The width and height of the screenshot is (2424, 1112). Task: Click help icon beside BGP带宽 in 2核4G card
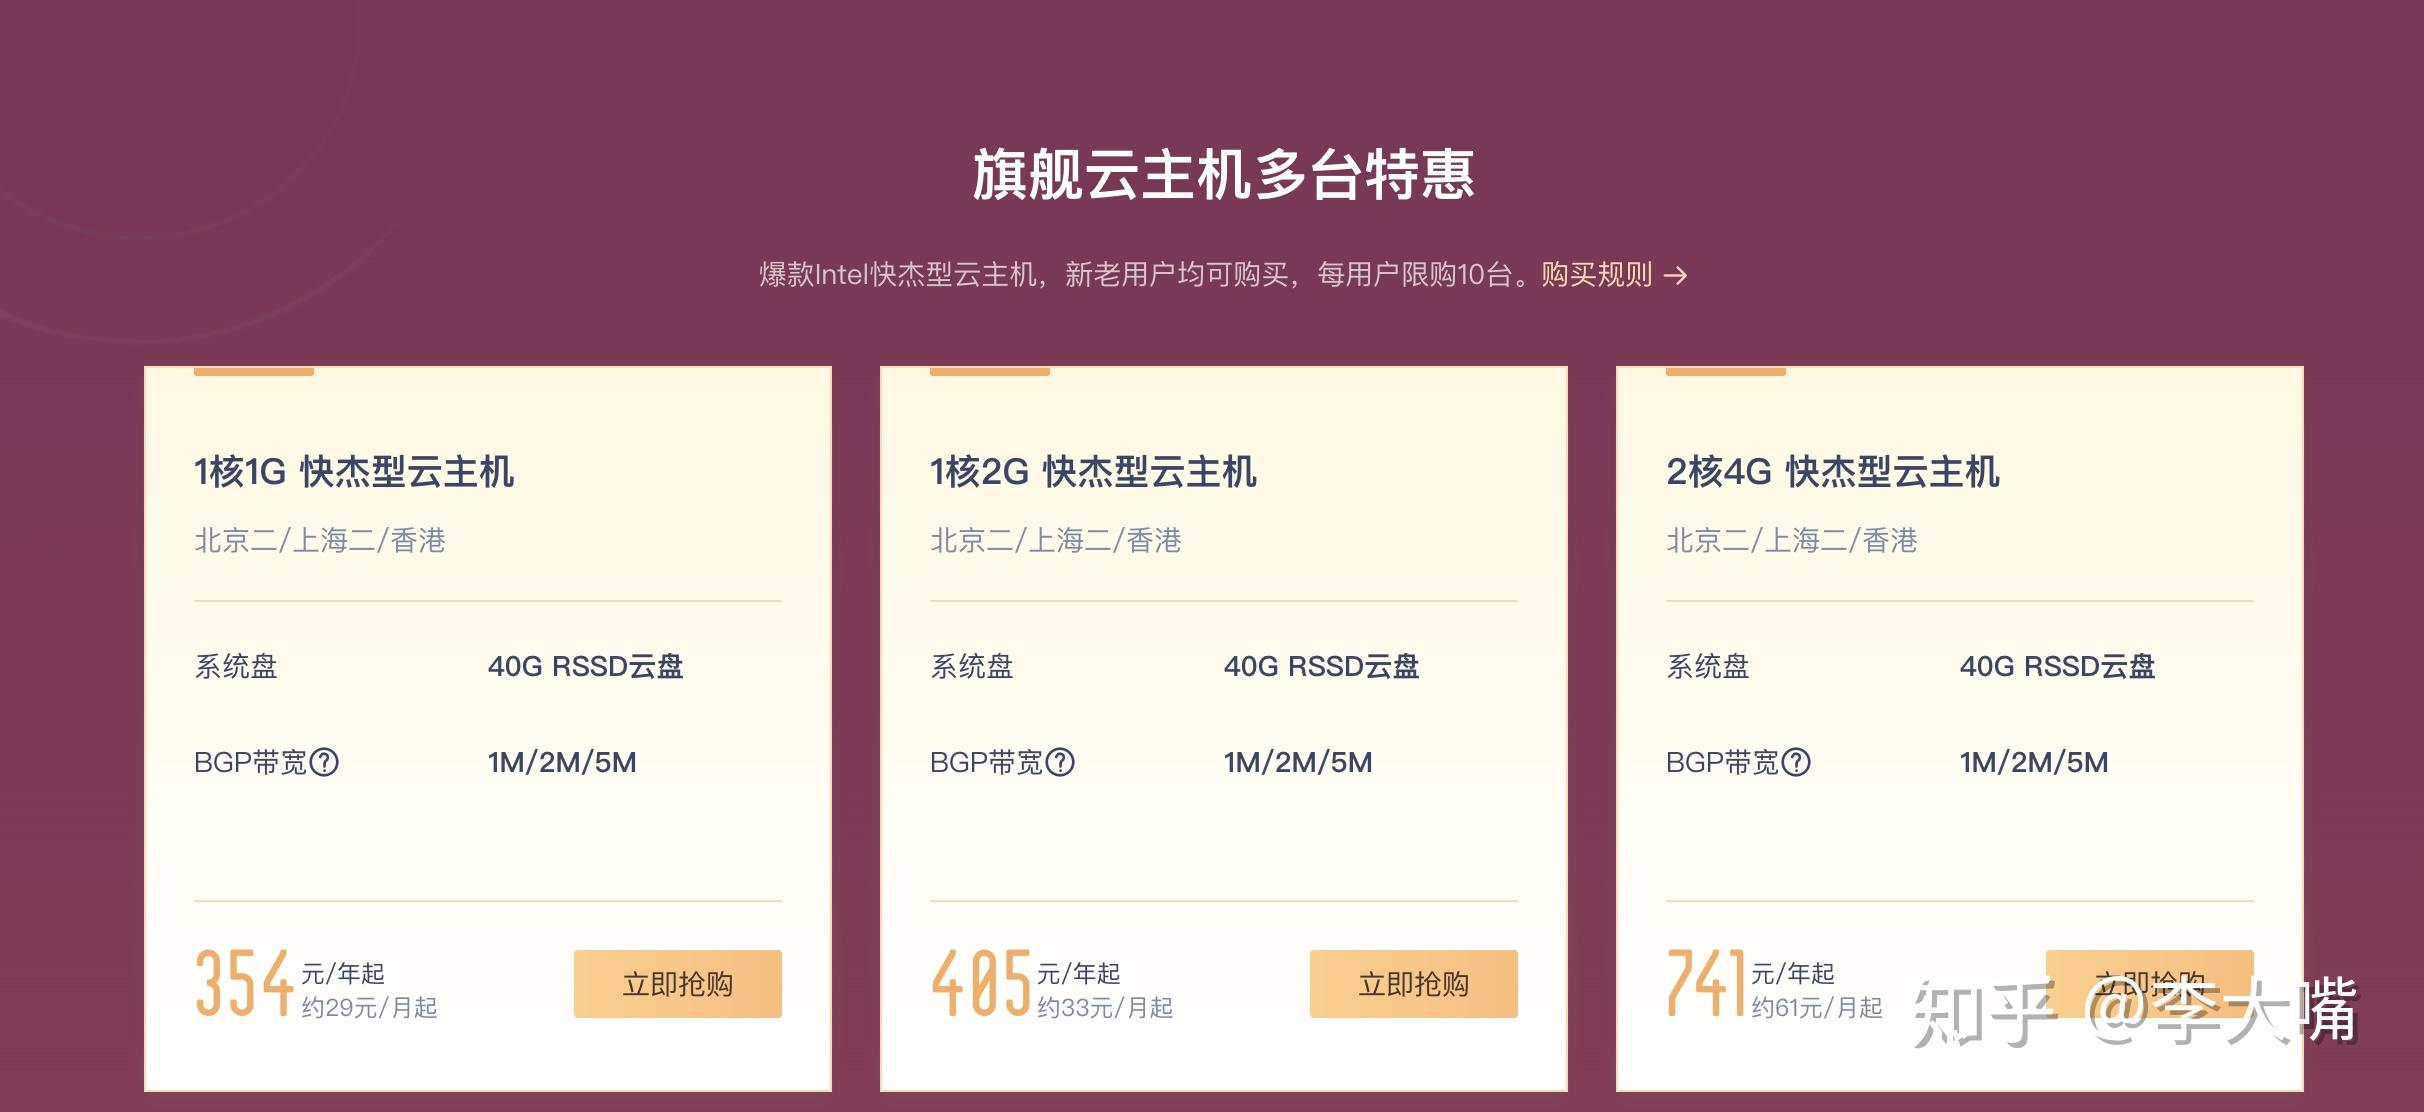pyautogui.click(x=1796, y=763)
